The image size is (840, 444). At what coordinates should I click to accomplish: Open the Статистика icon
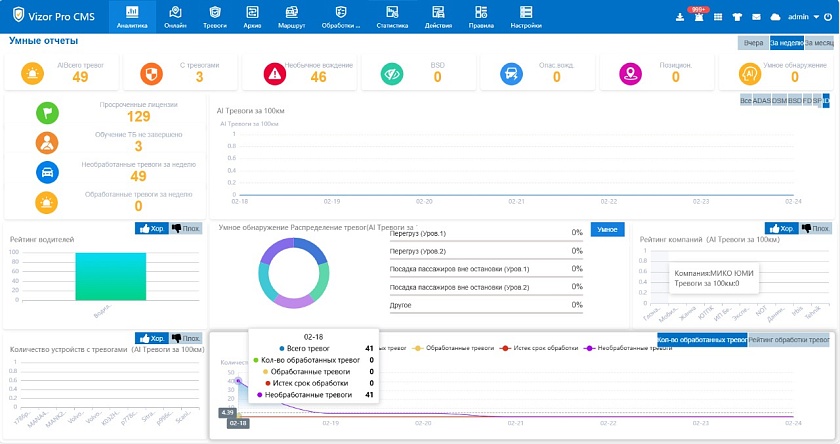[393, 12]
